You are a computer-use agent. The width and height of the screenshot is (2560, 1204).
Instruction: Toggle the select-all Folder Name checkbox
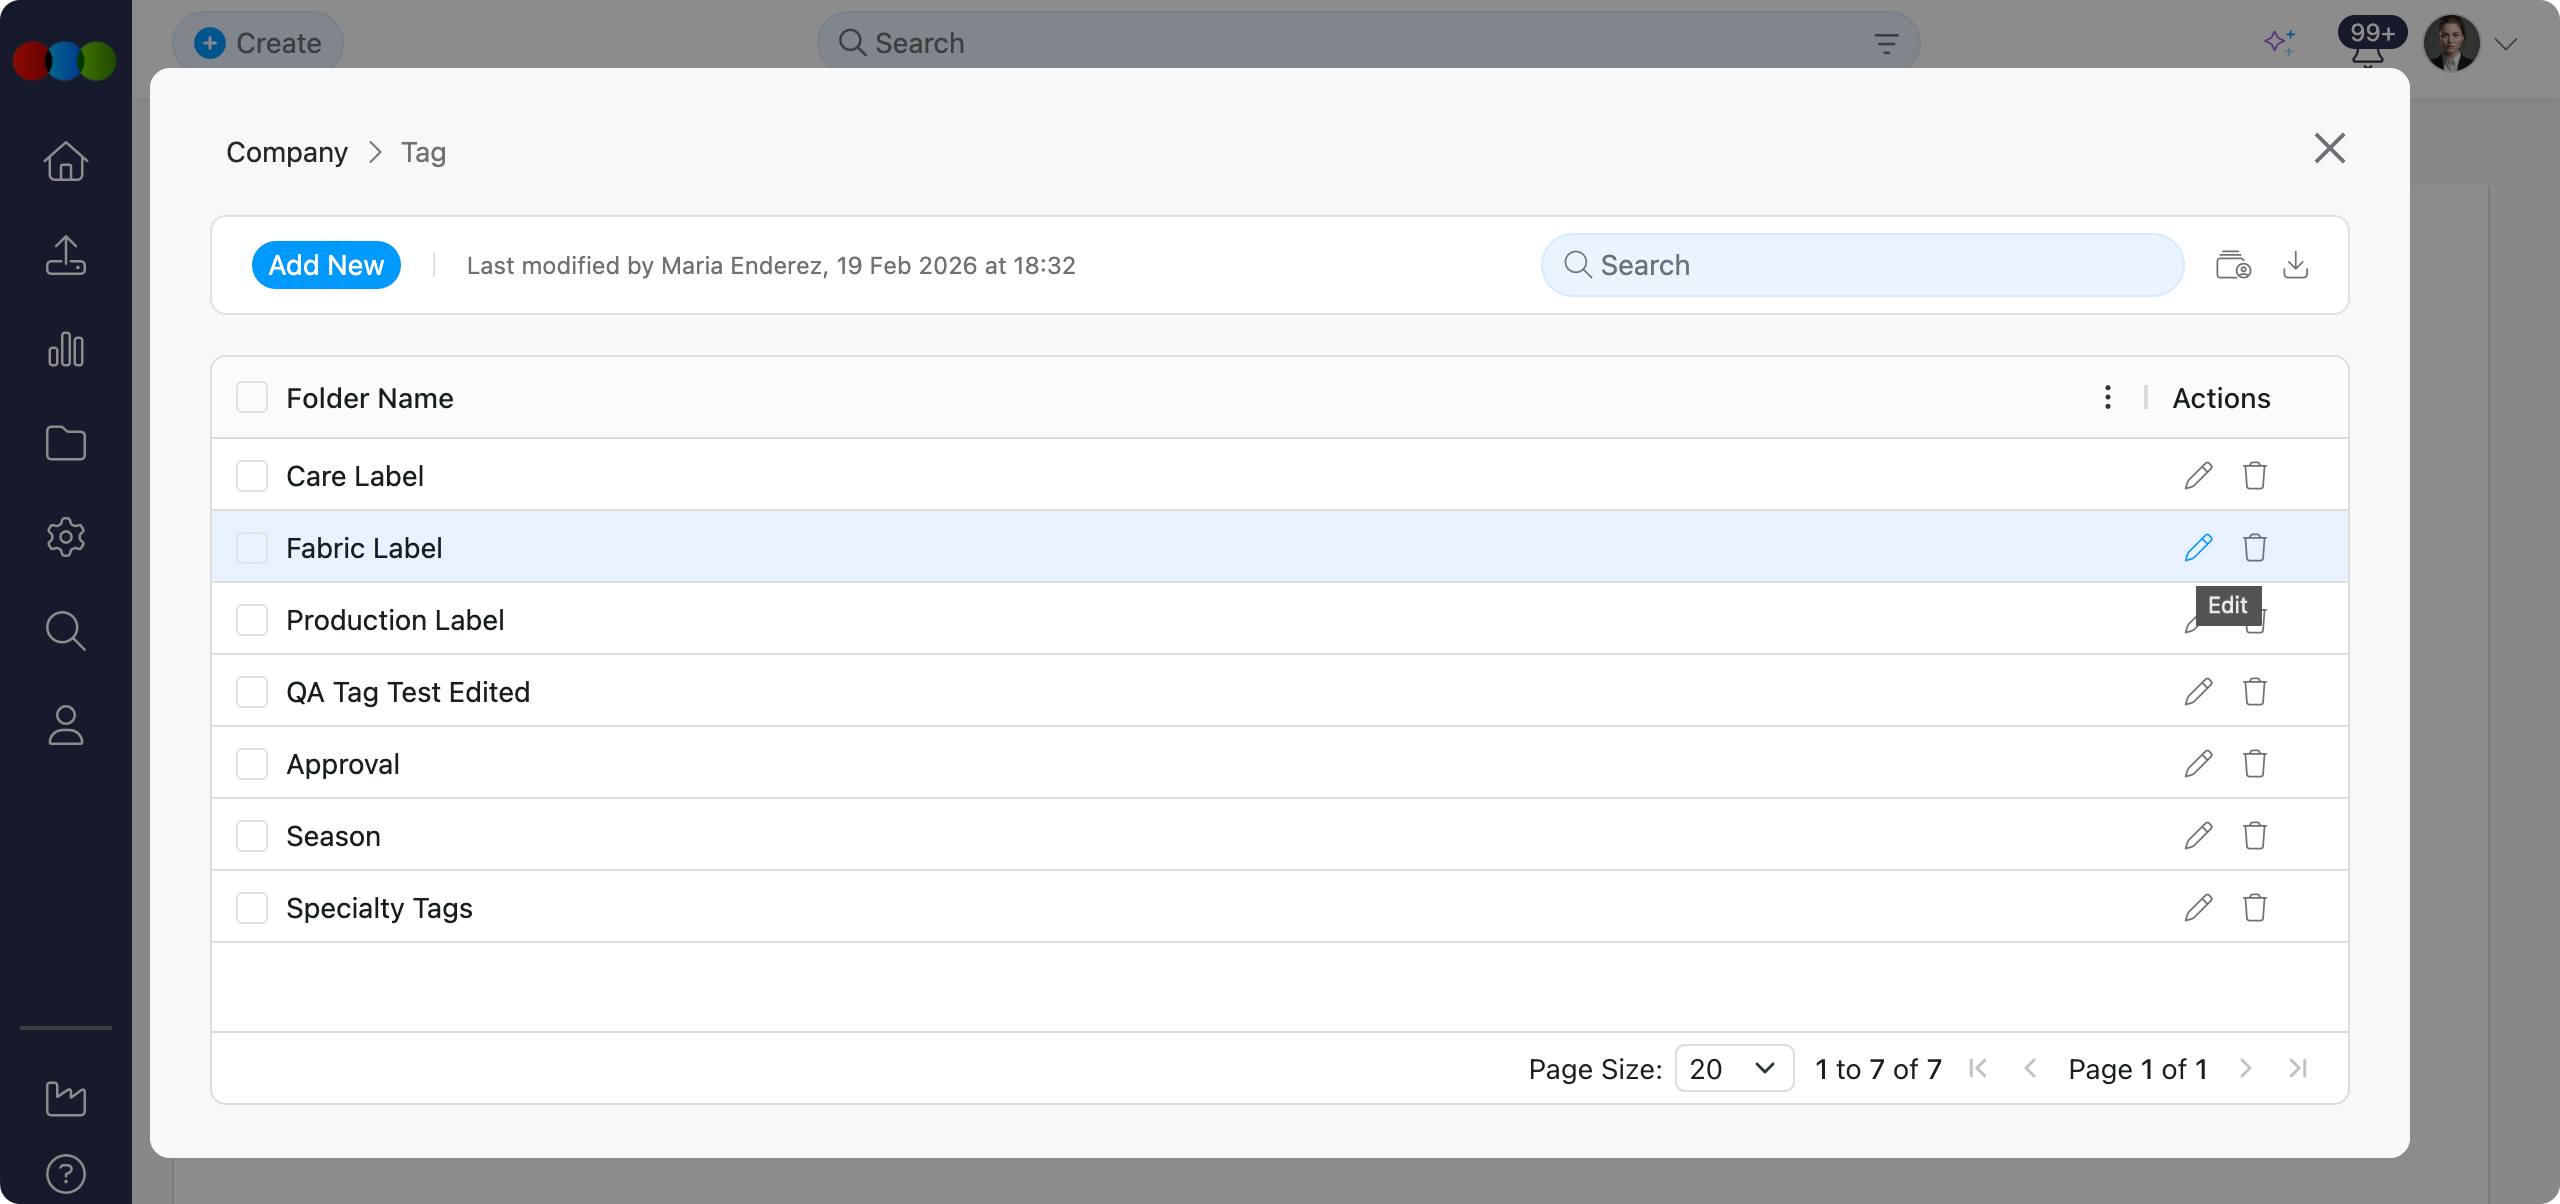pos(252,397)
